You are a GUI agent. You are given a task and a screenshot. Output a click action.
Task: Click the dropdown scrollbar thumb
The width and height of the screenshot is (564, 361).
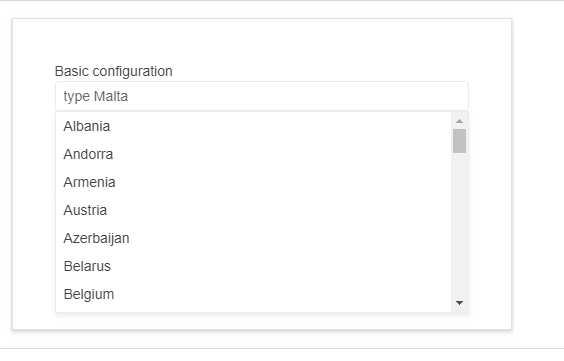(459, 141)
